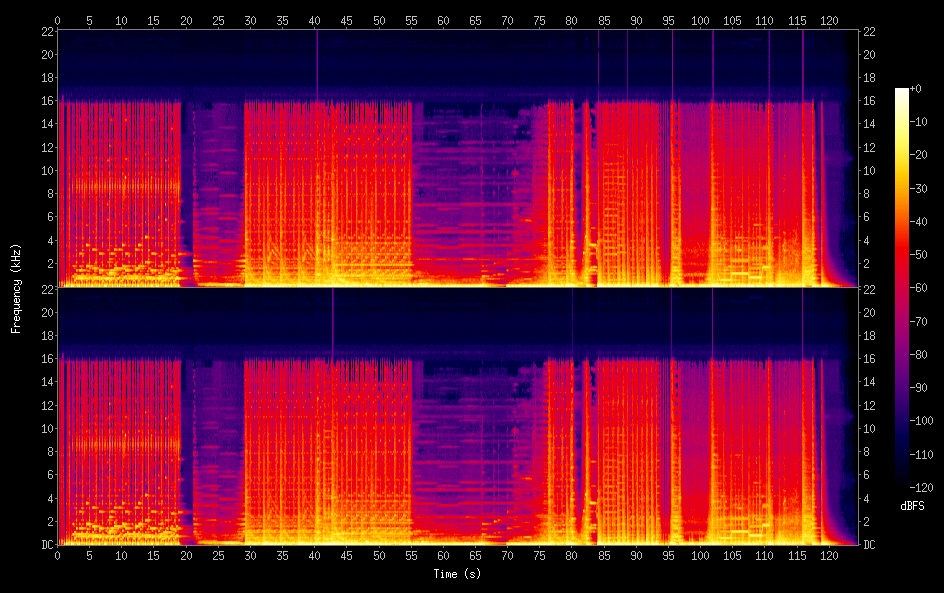The image size is (944, 593).
Task: Click the 4 kHz tick on lower-right frequency axis
Action: [867, 498]
